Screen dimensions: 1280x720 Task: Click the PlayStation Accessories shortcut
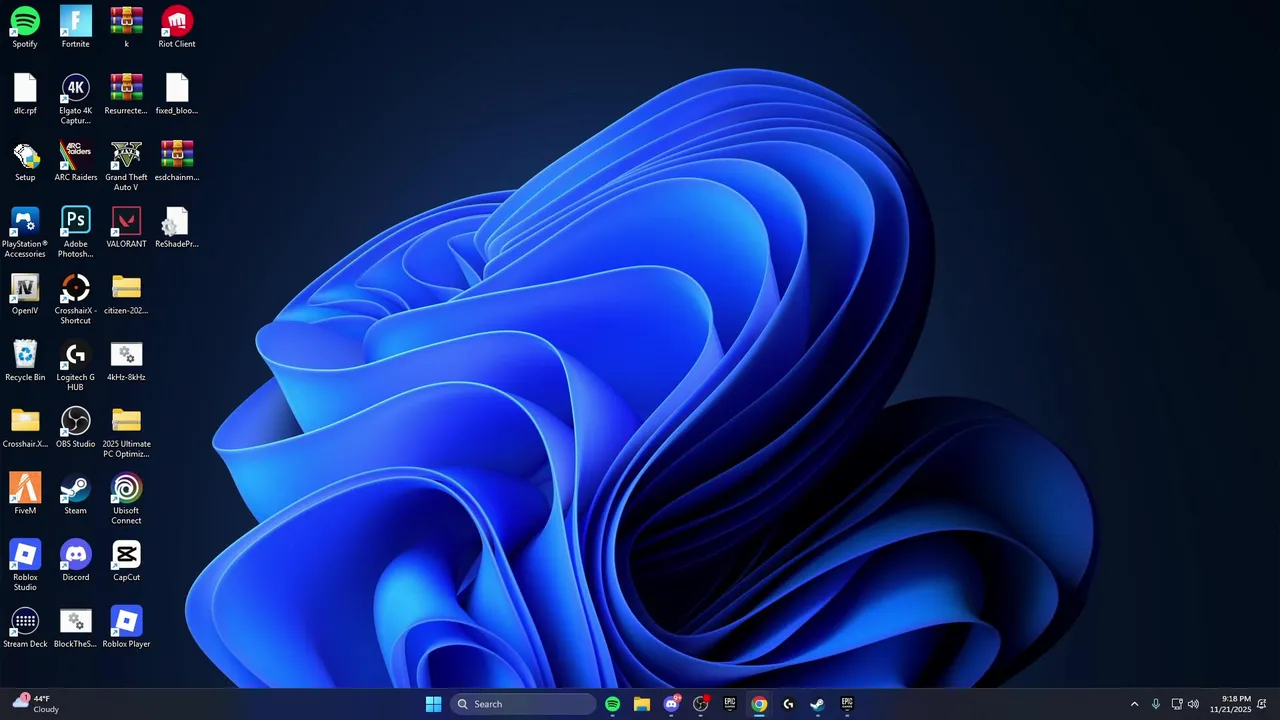click(x=25, y=232)
